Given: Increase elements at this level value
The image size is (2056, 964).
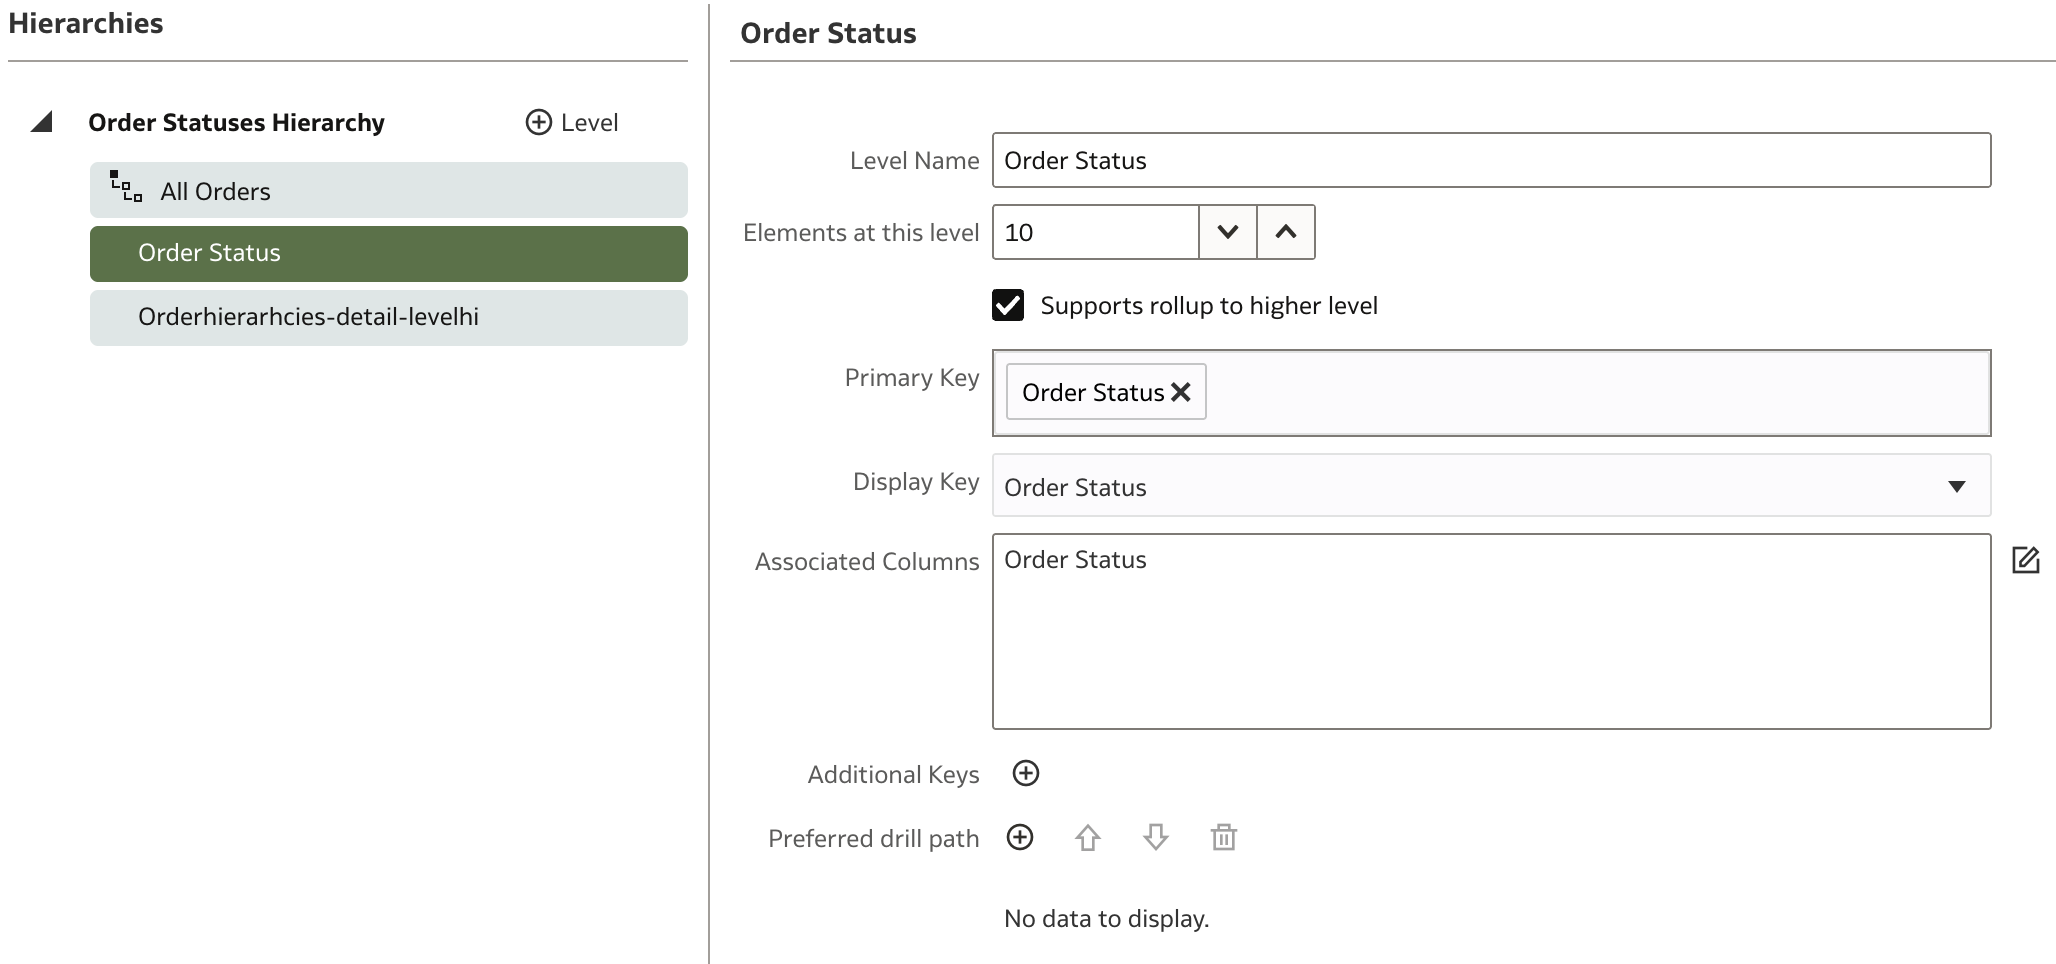Looking at the screenshot, I should 1286,232.
